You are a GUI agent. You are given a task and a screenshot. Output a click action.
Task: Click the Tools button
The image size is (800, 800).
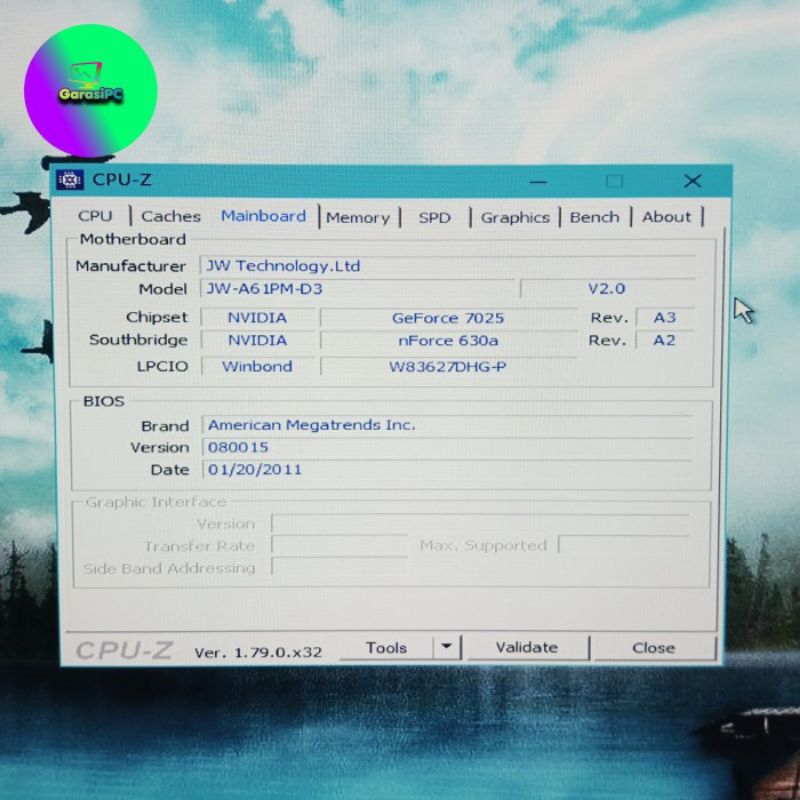point(386,648)
